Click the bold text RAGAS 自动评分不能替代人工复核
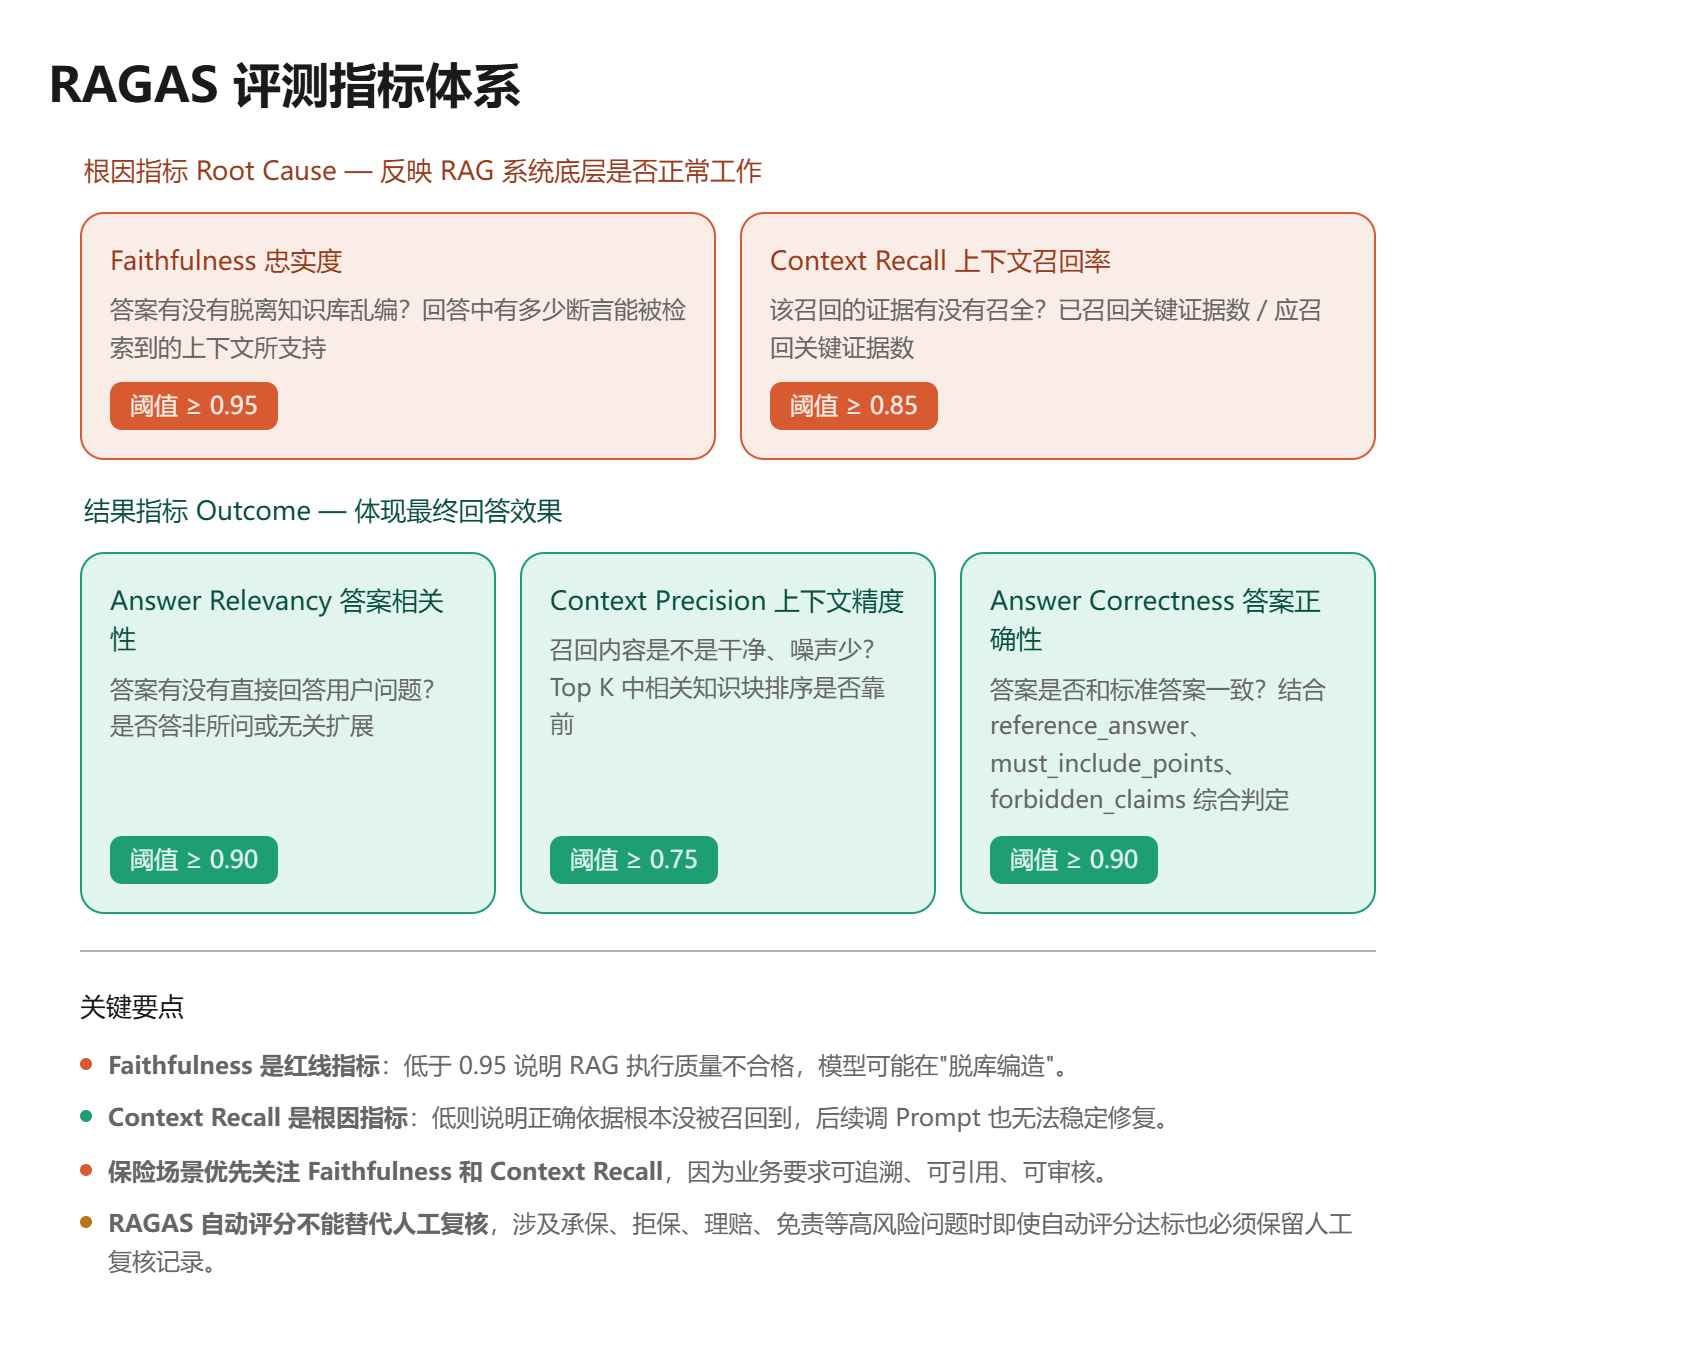 coord(298,1224)
